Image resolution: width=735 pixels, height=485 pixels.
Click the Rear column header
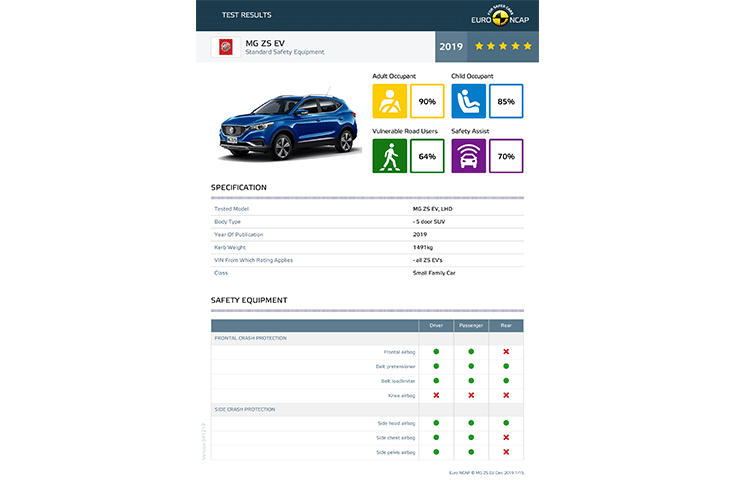506,325
